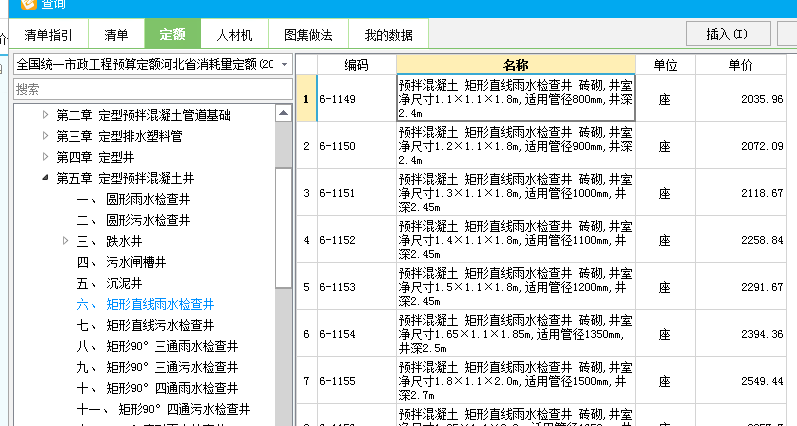Expand the 三、跌水井 subtree

(x=66, y=240)
